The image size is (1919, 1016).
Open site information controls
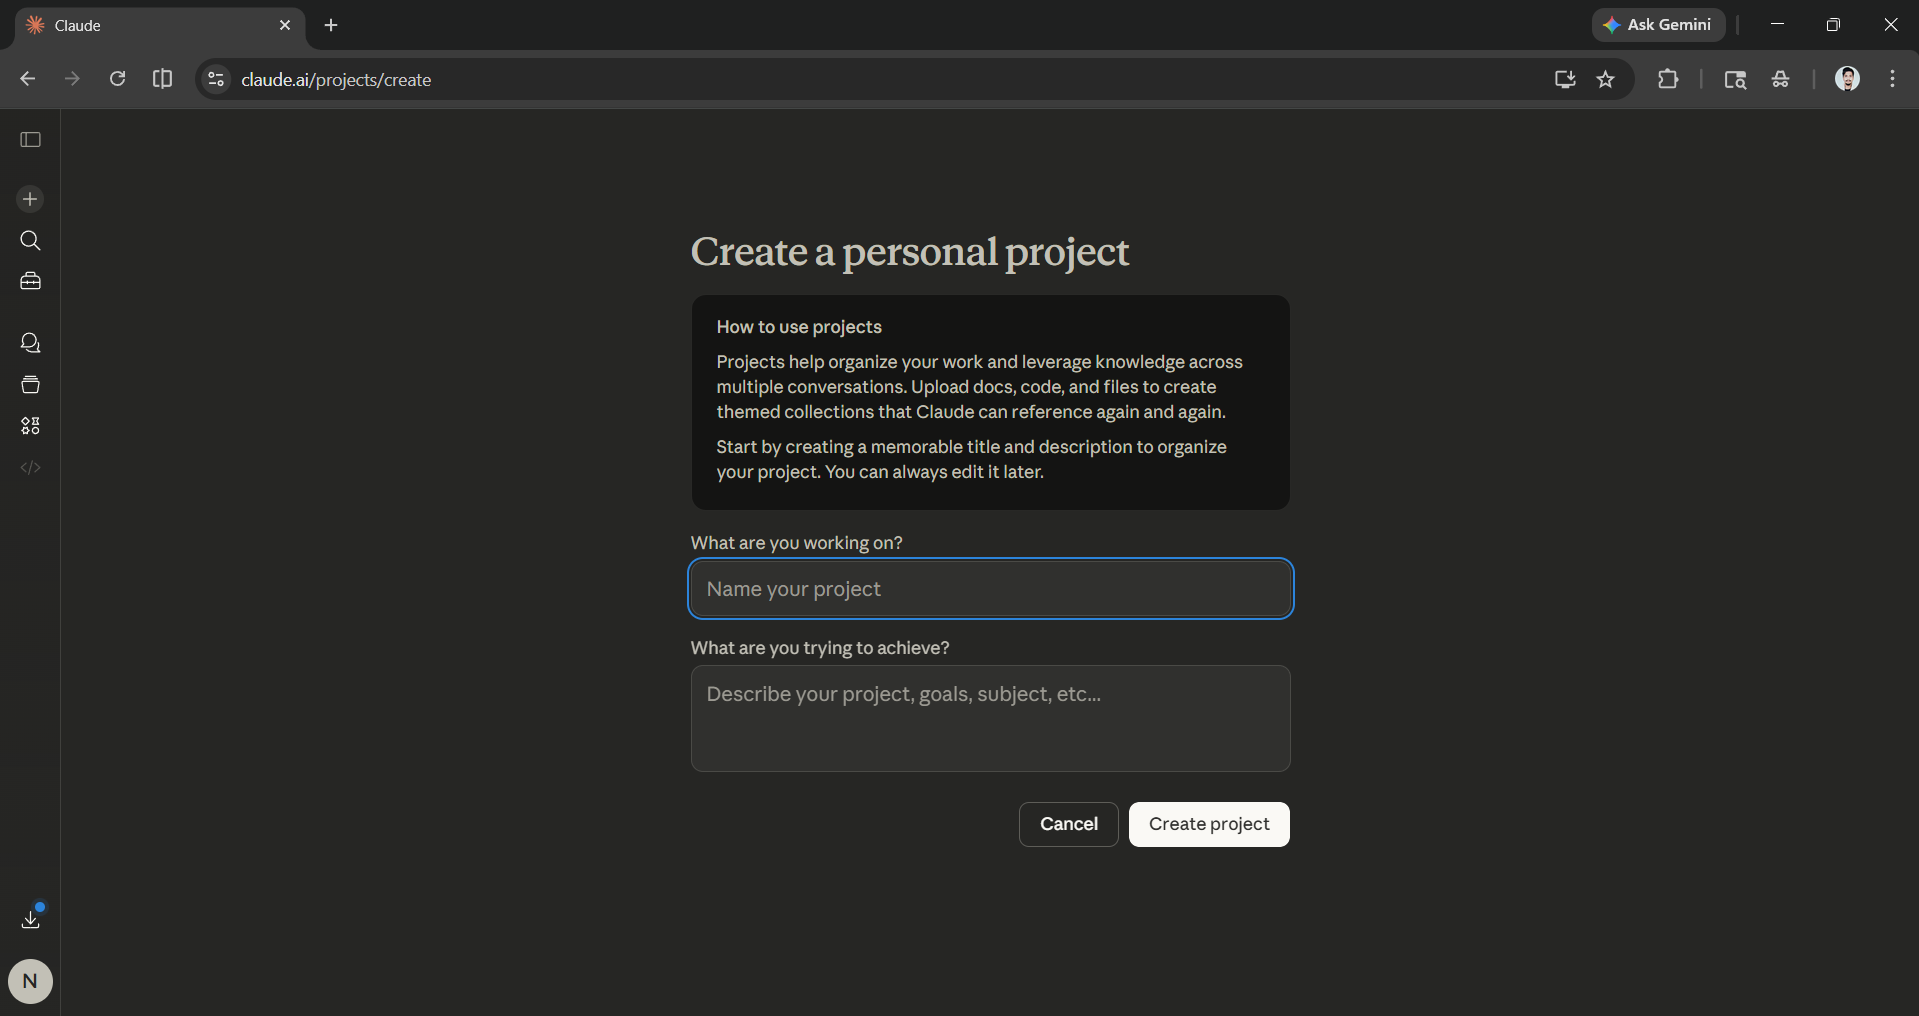(x=215, y=79)
